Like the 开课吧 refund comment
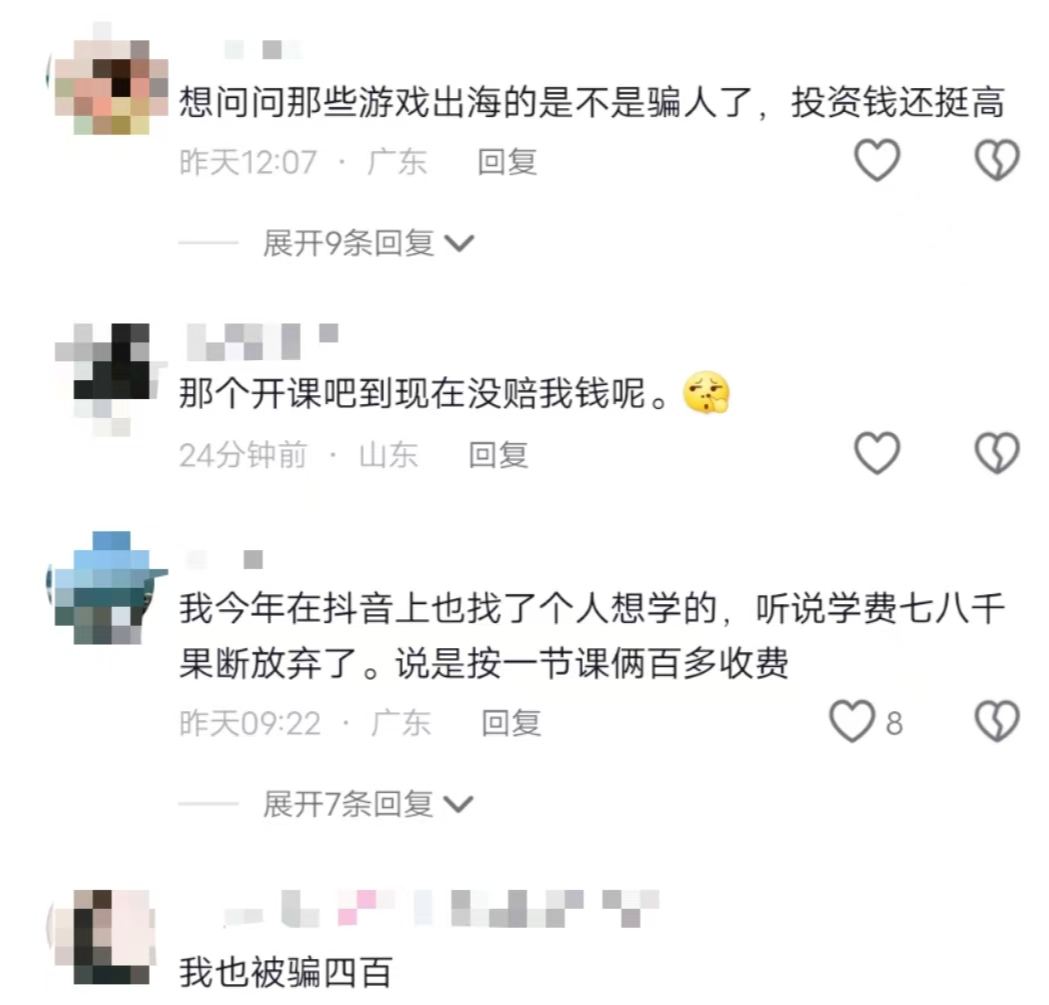This screenshot has height=1005, width=1049. coord(877,453)
